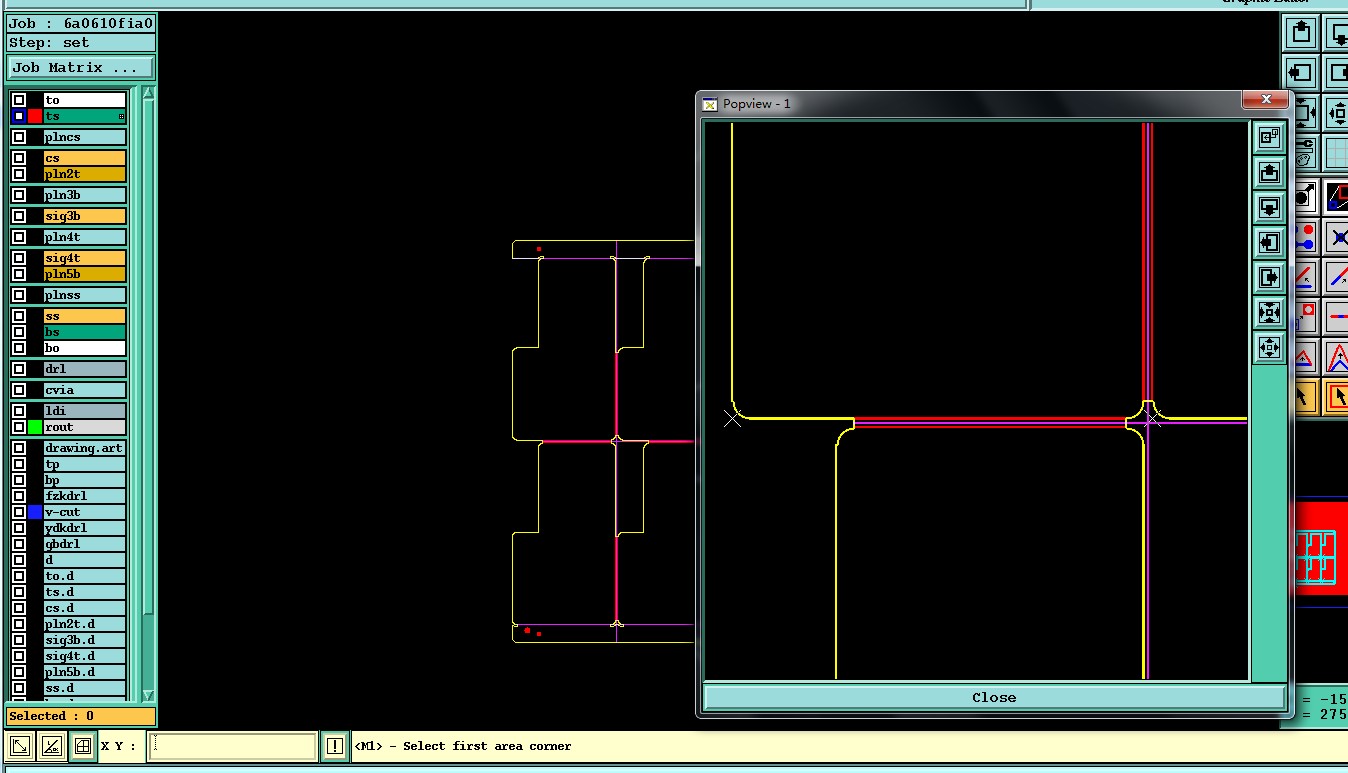The width and height of the screenshot is (1348, 773).
Task: Toggle the checkbox for layer ts
Action: (19, 116)
